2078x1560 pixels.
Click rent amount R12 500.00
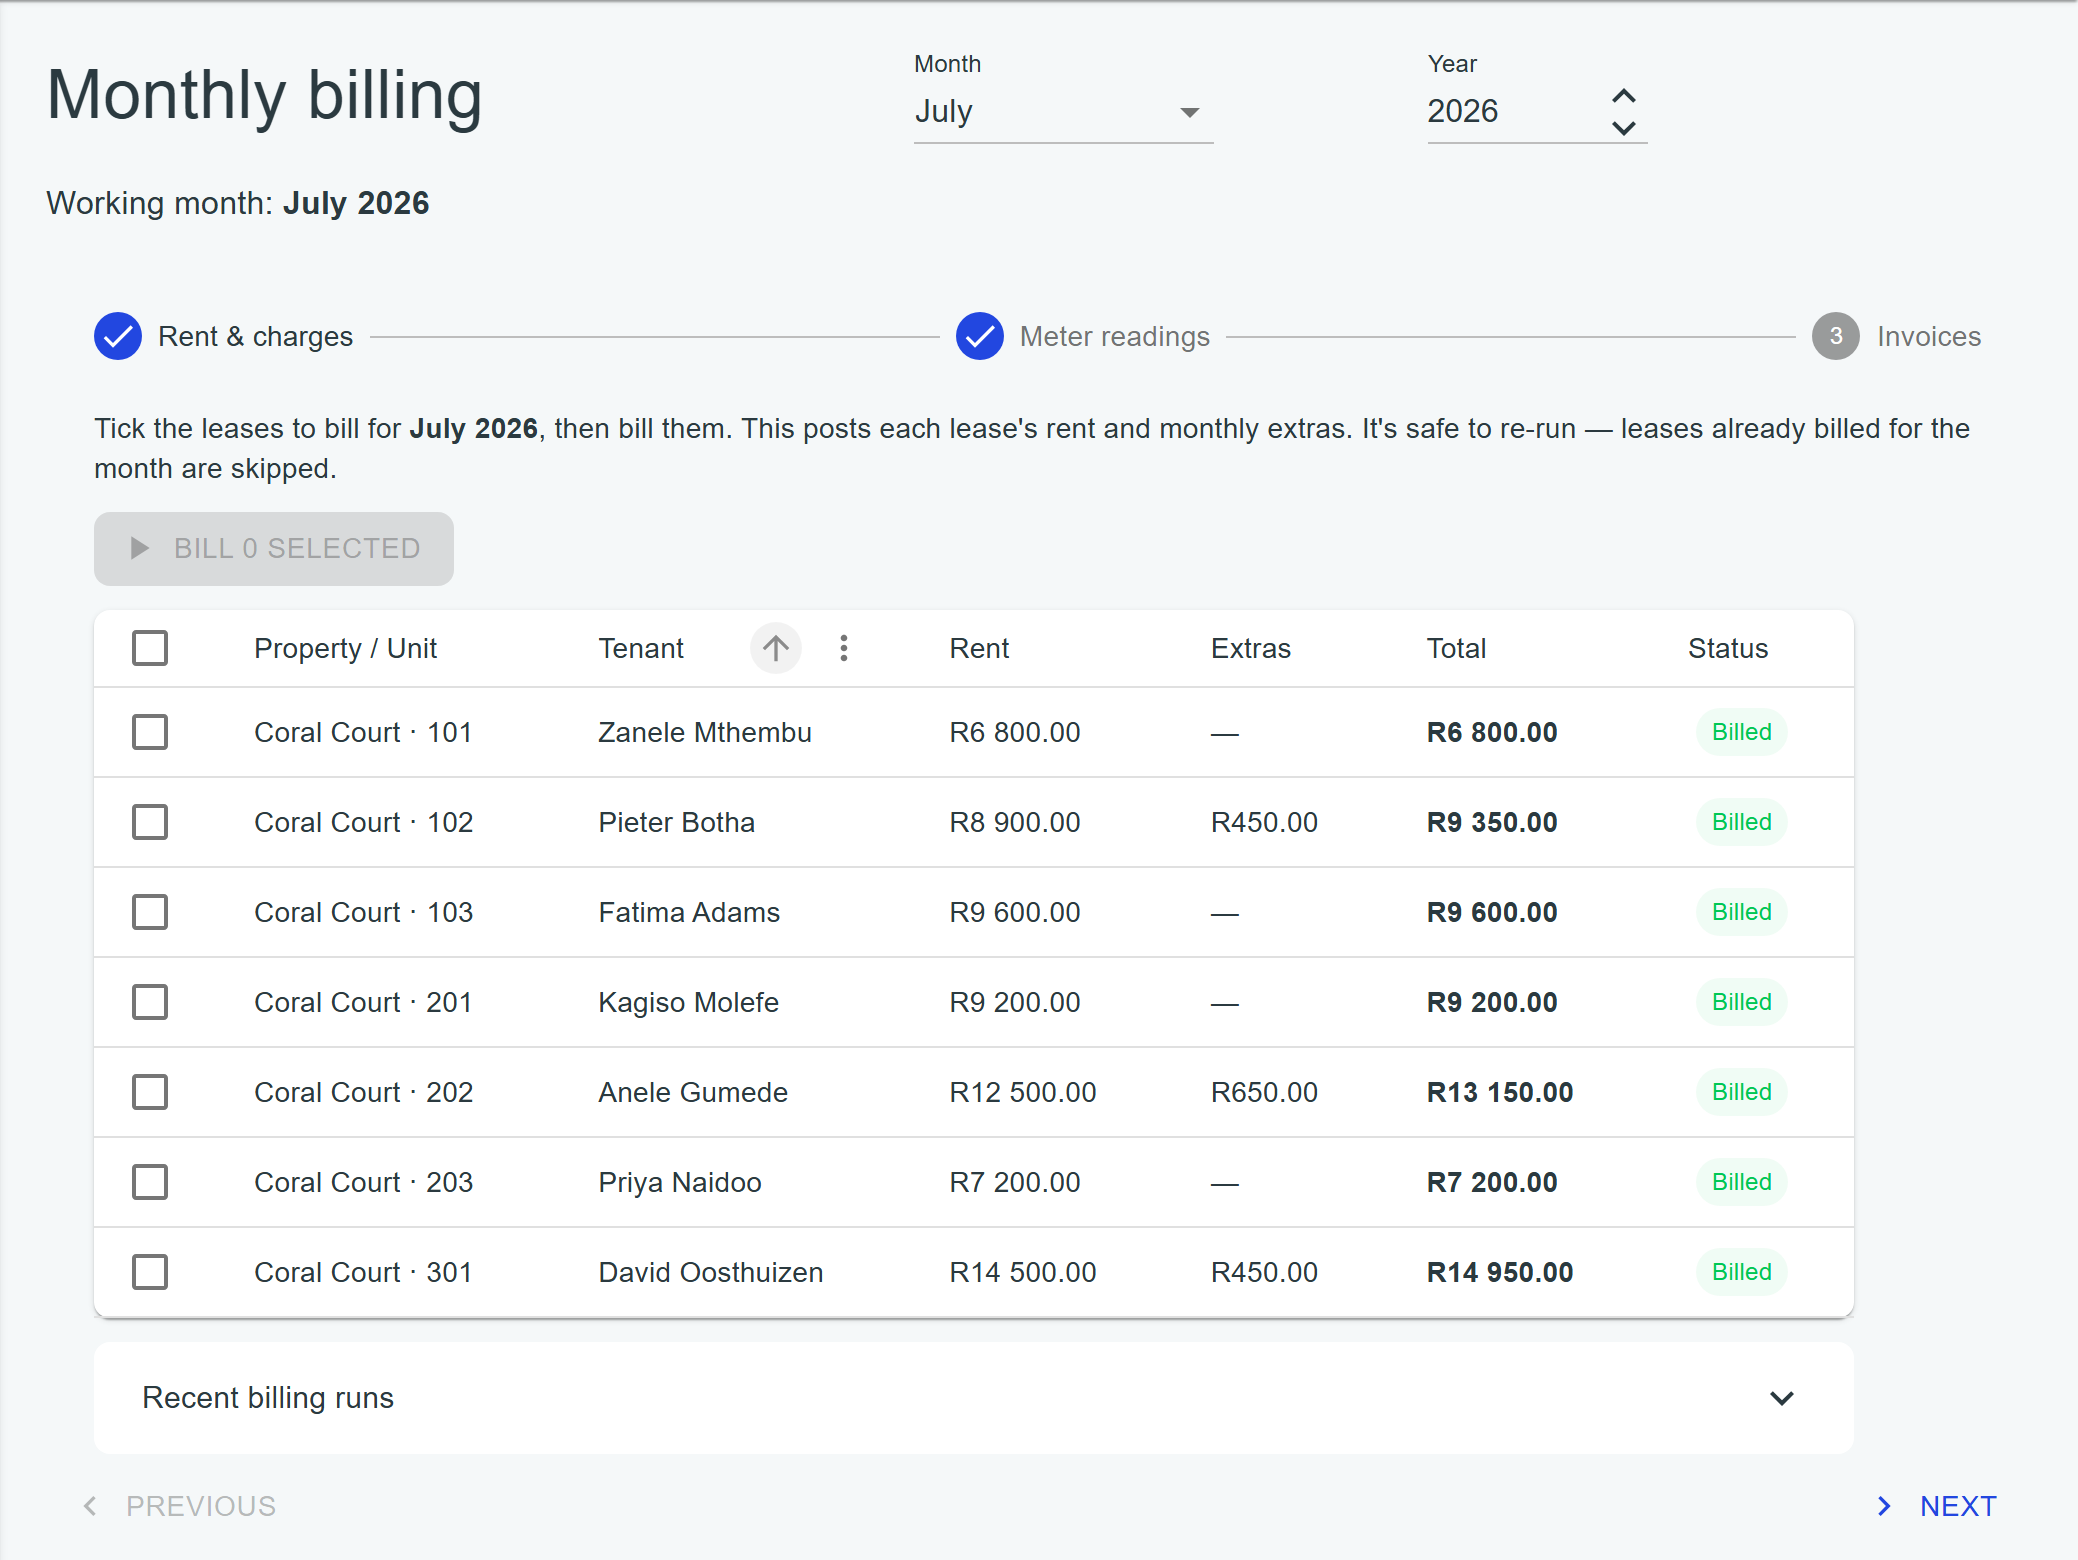1022,1092
